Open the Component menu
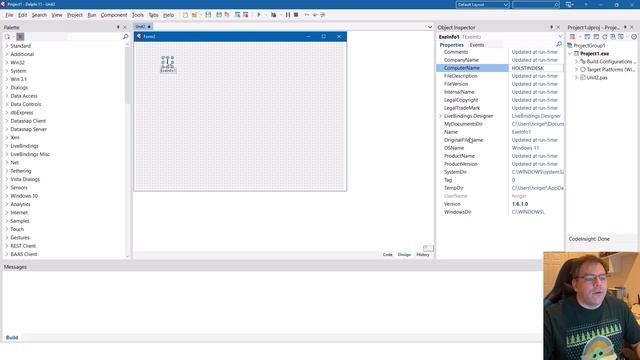 tap(114, 15)
